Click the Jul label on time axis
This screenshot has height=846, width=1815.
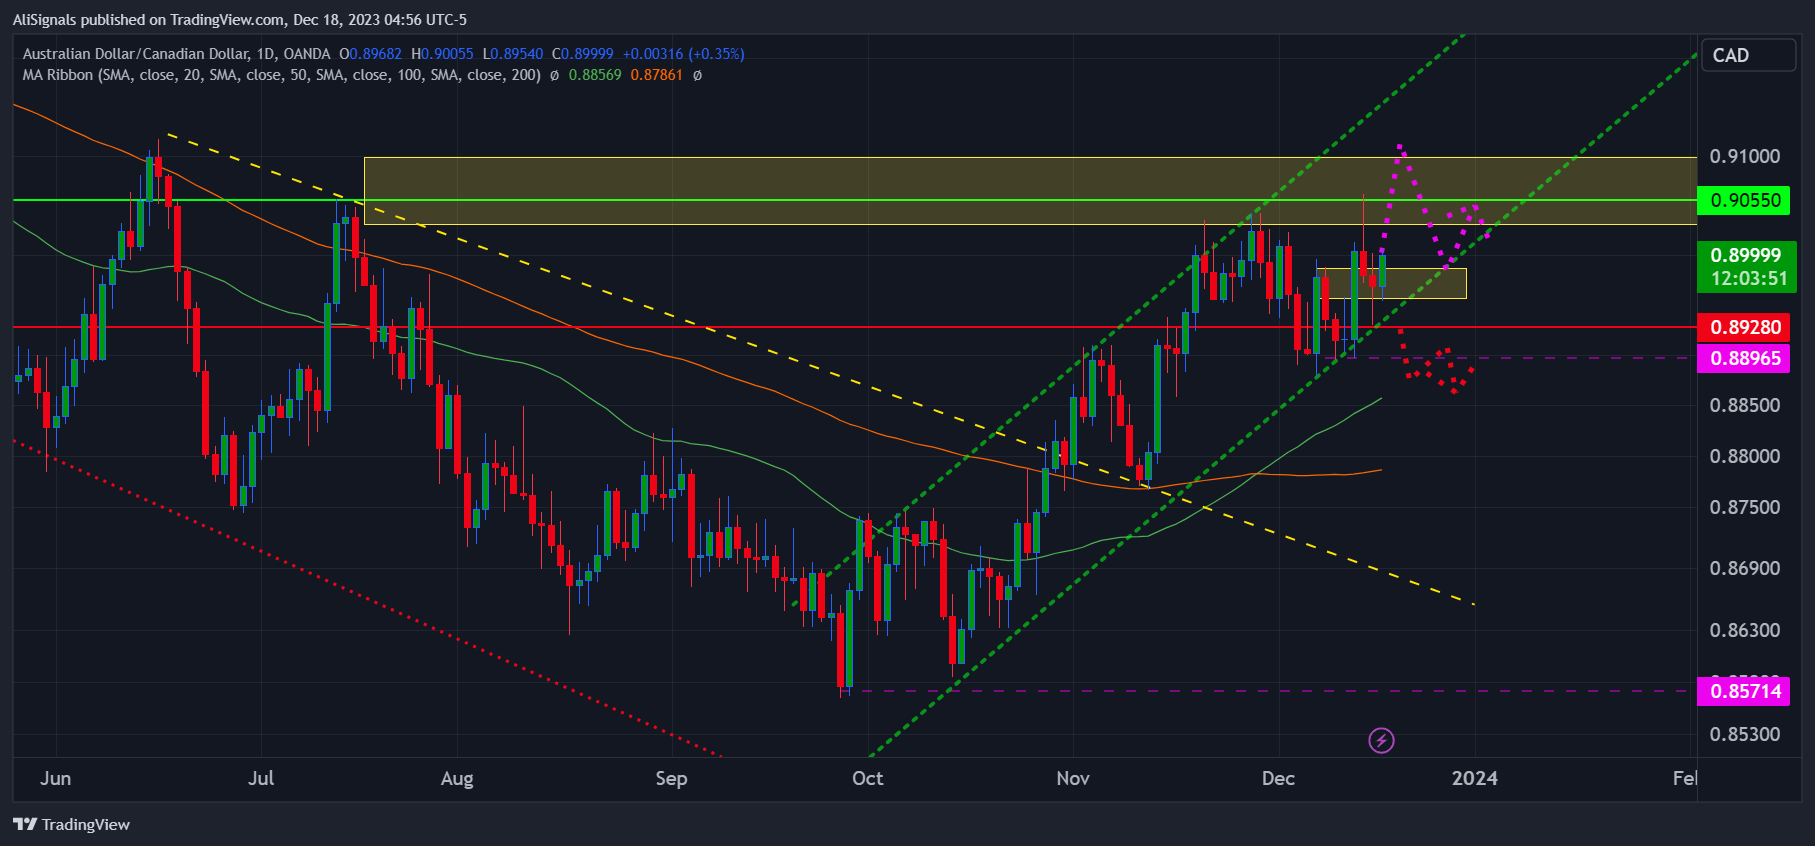261,778
